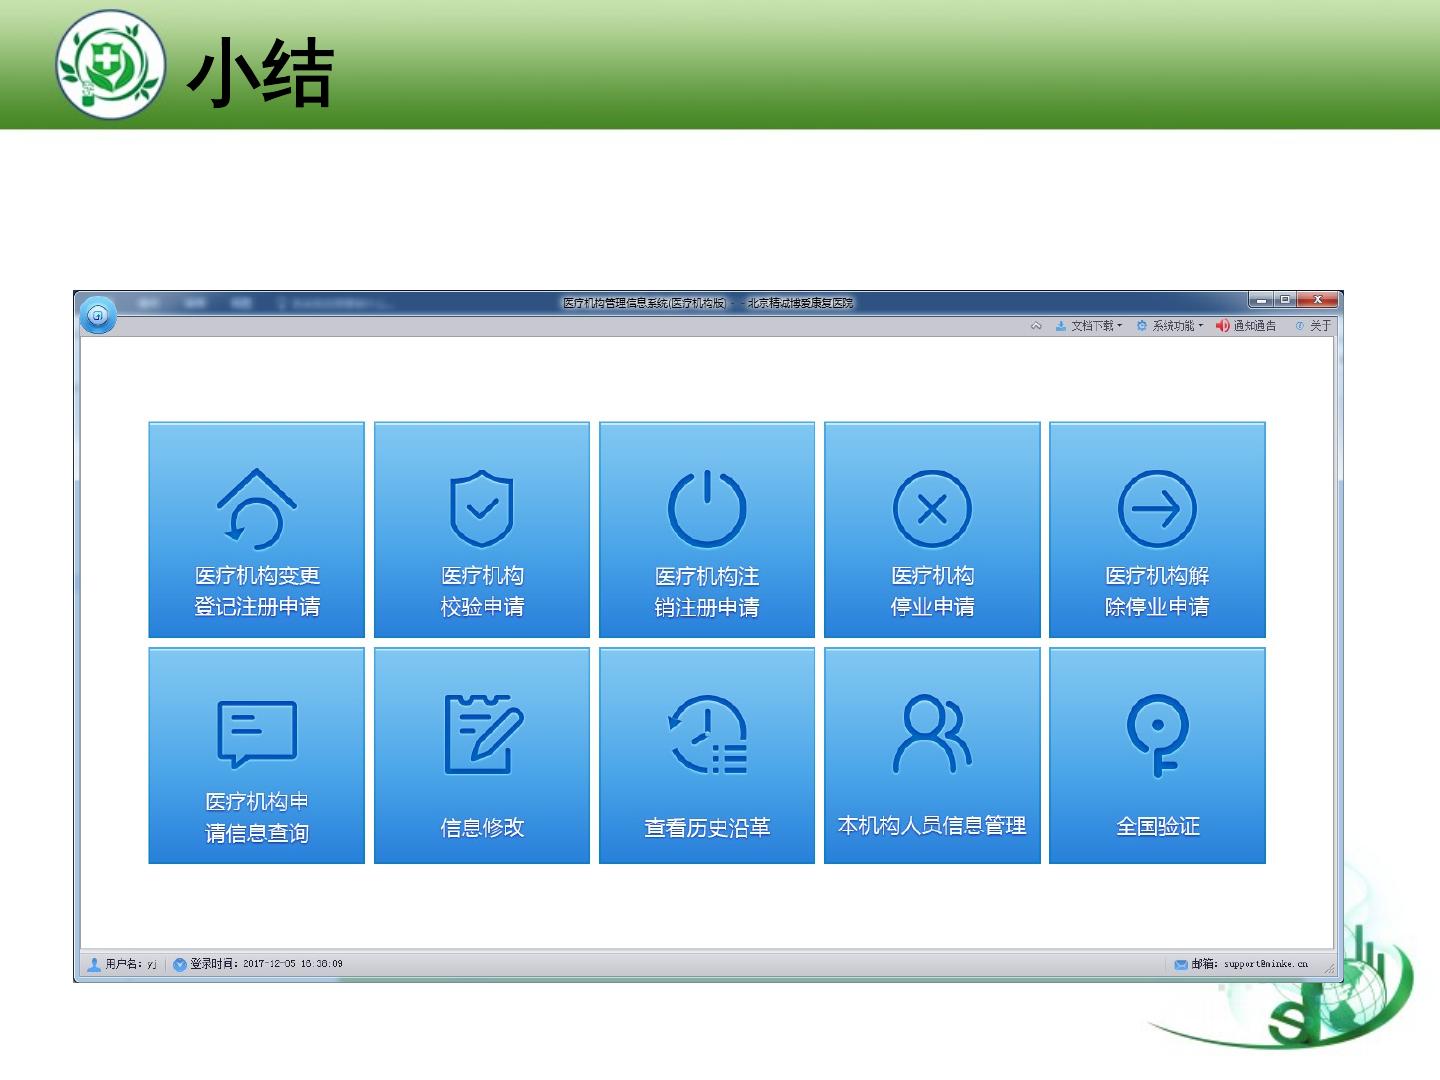Maximize the application window

(1285, 300)
